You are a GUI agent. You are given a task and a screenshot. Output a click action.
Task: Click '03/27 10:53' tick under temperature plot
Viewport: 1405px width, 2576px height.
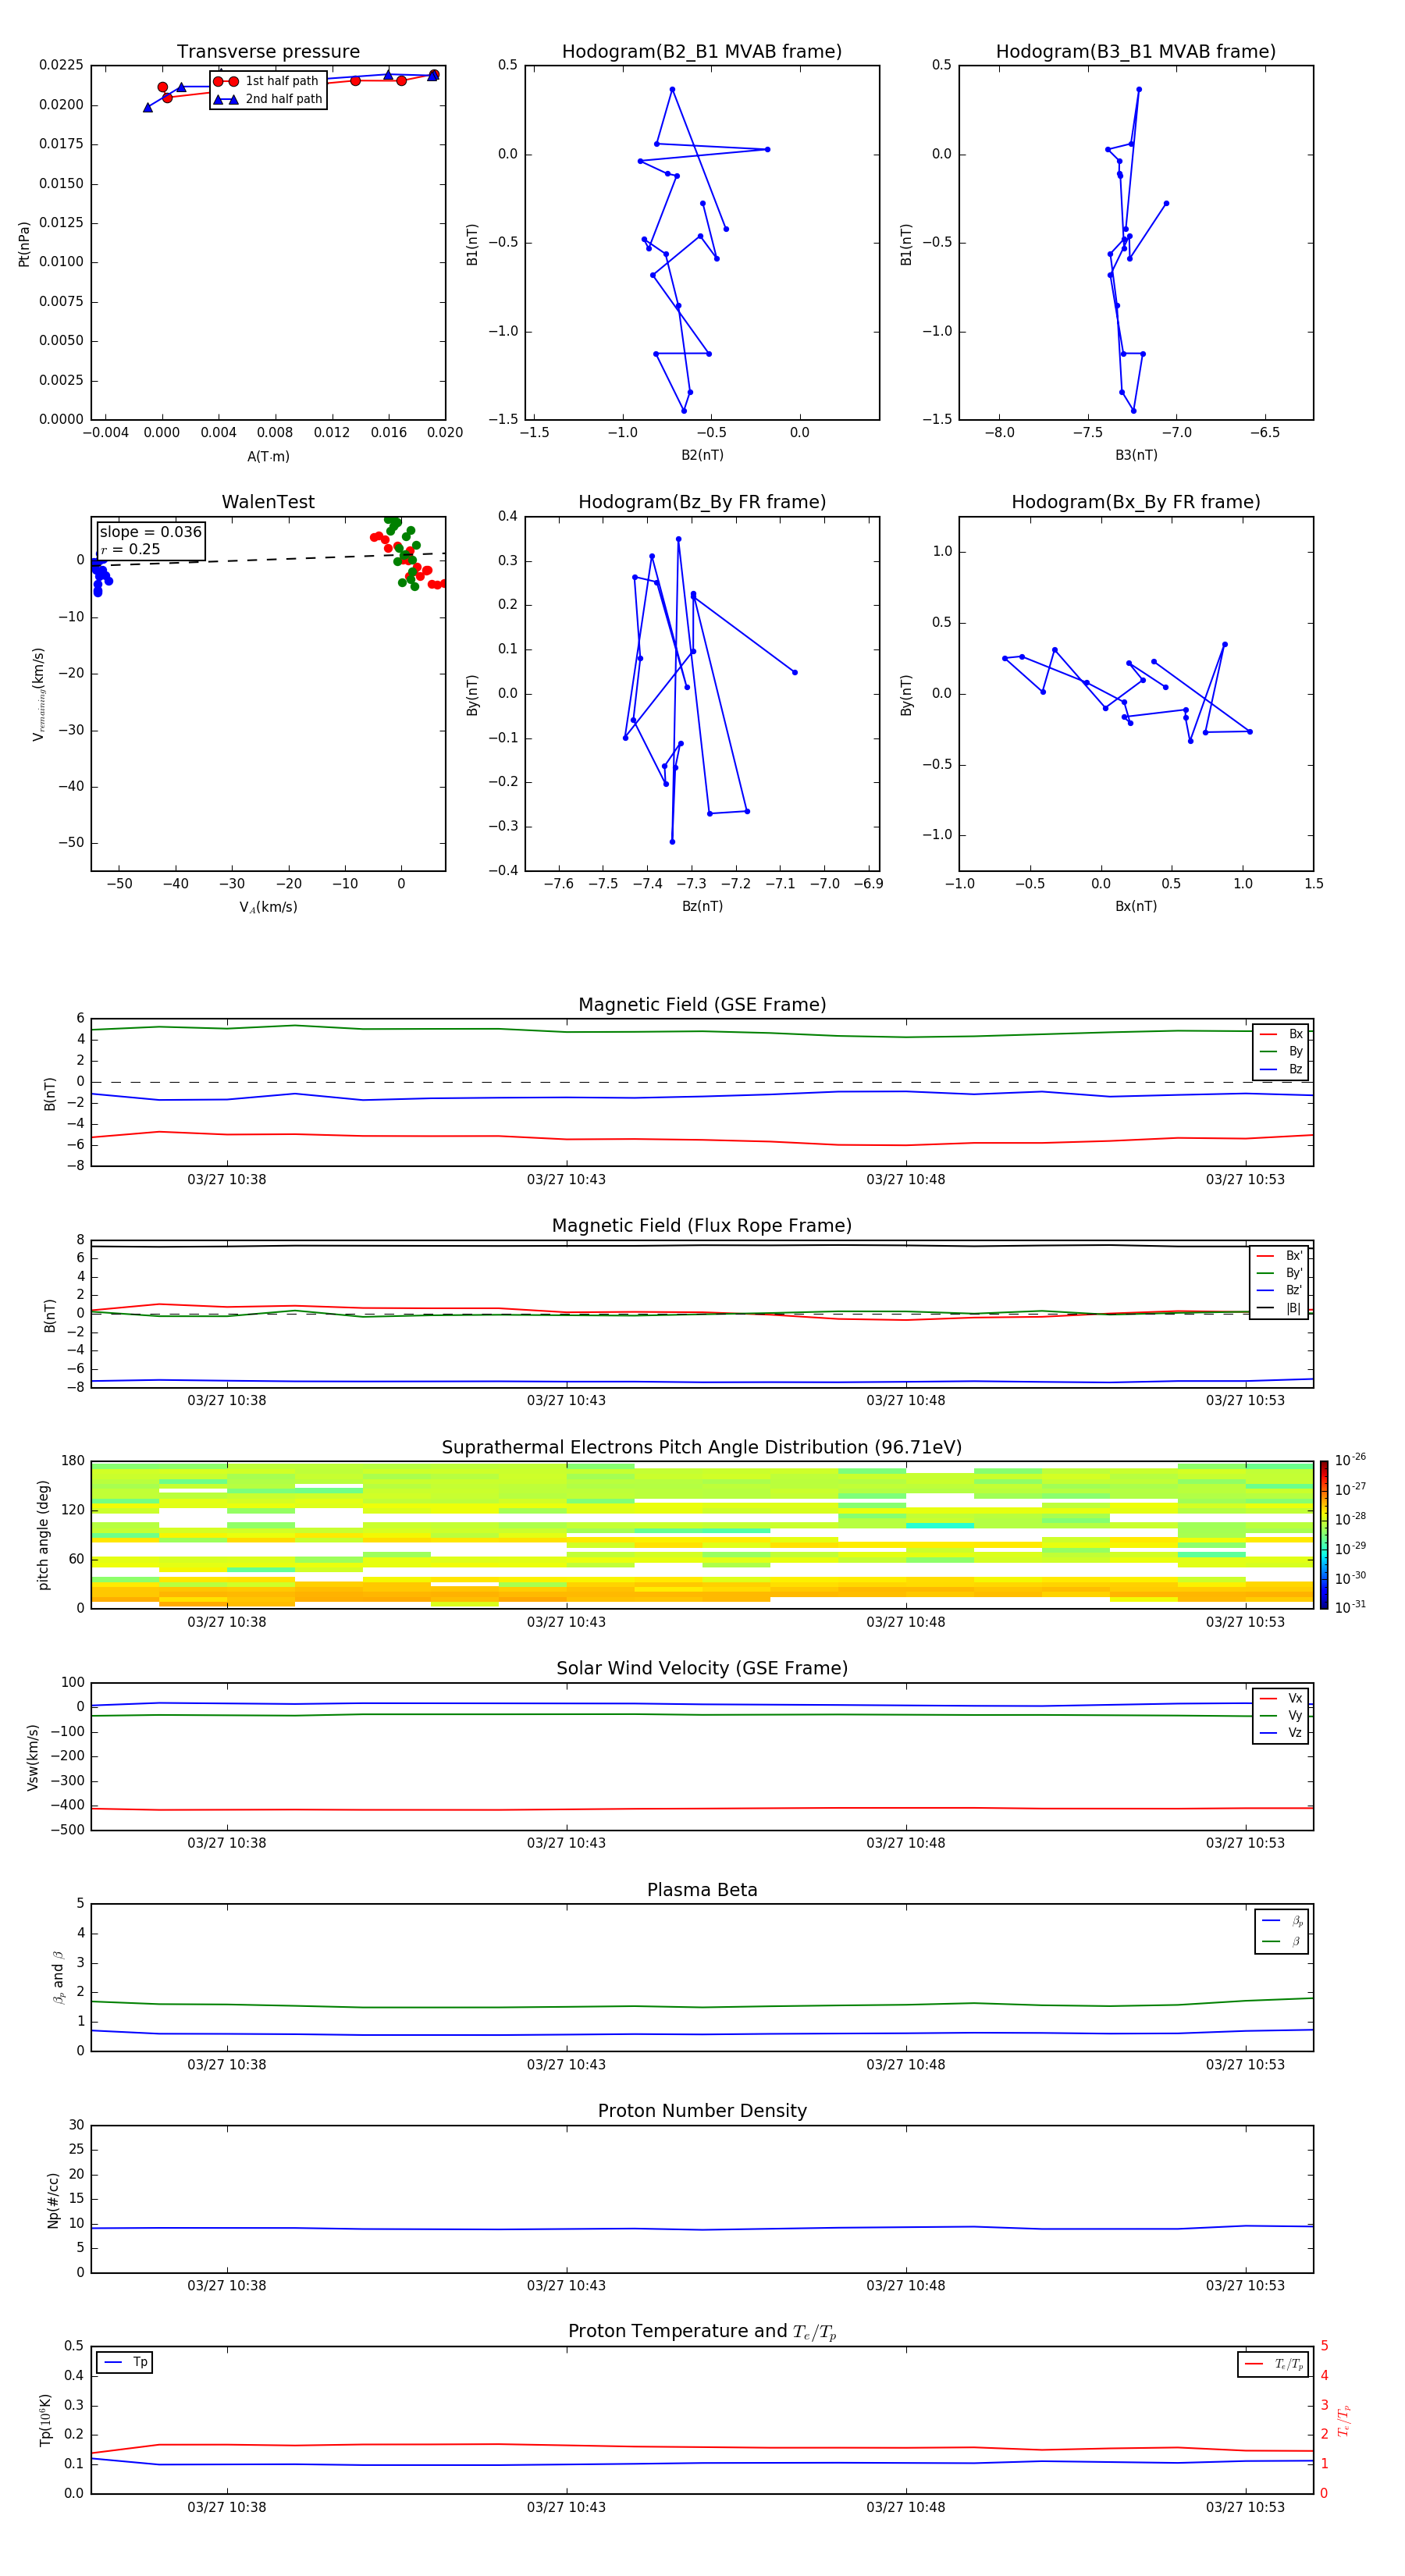tap(1245, 2507)
